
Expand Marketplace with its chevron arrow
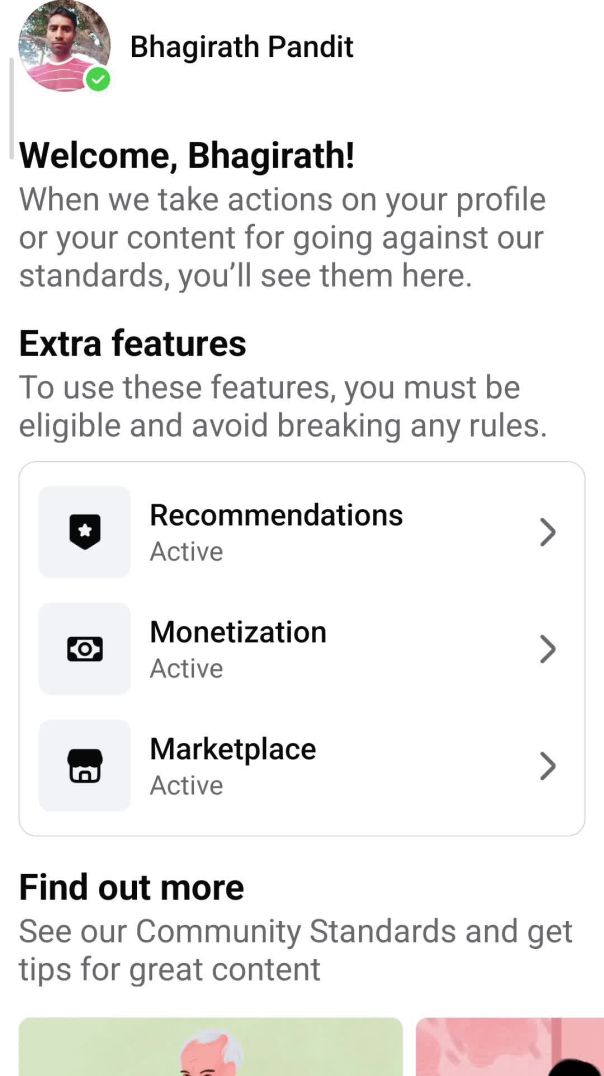click(x=547, y=766)
